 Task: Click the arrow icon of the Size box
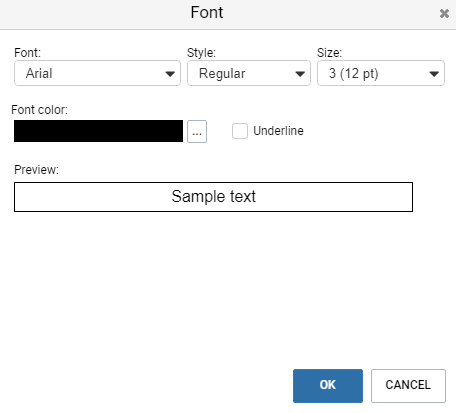coord(434,74)
